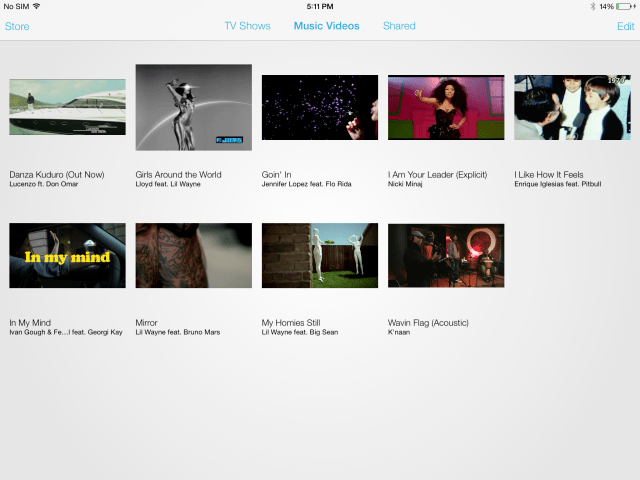Viewport: 640px width, 480px height.
Task: Click the title 'Danza Kuduro (Out Now)'
Action: [x=57, y=175]
